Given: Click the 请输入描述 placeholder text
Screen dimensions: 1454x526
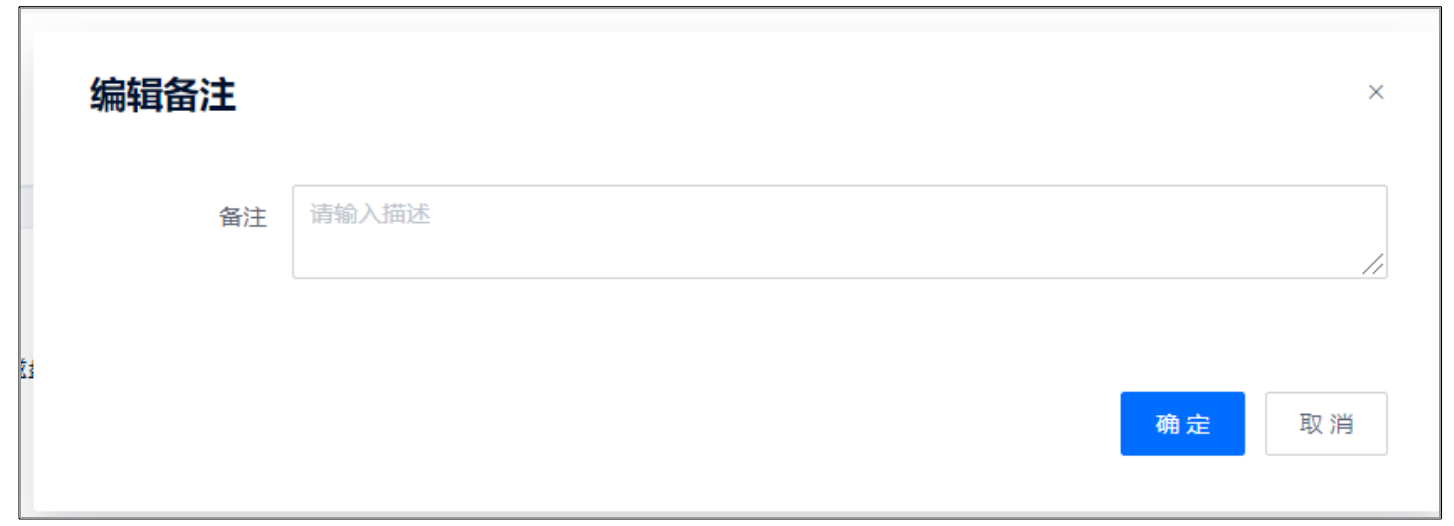Looking at the screenshot, I should (370, 215).
